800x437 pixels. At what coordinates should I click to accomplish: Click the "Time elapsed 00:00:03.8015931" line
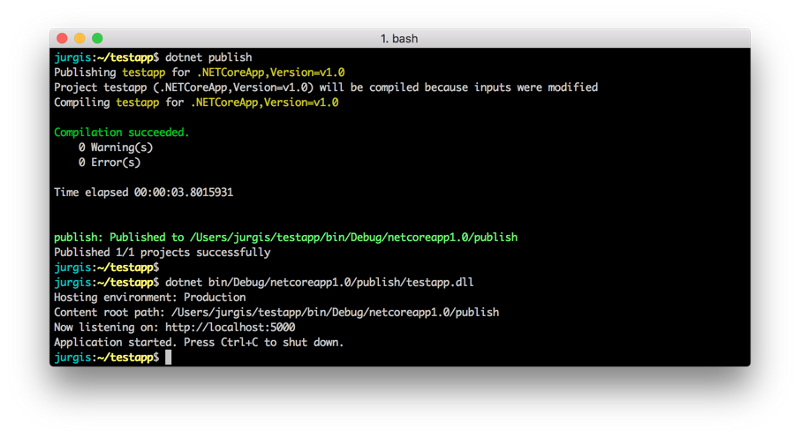143,192
